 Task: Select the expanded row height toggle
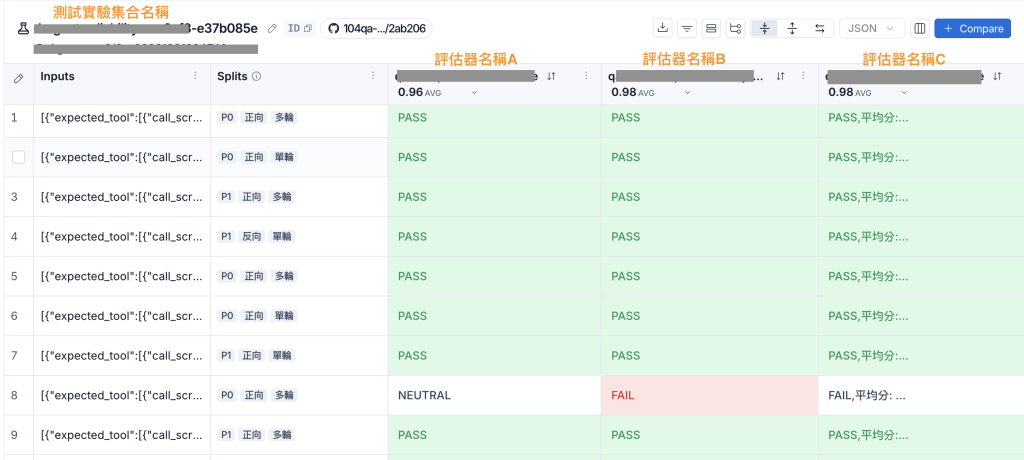point(792,28)
